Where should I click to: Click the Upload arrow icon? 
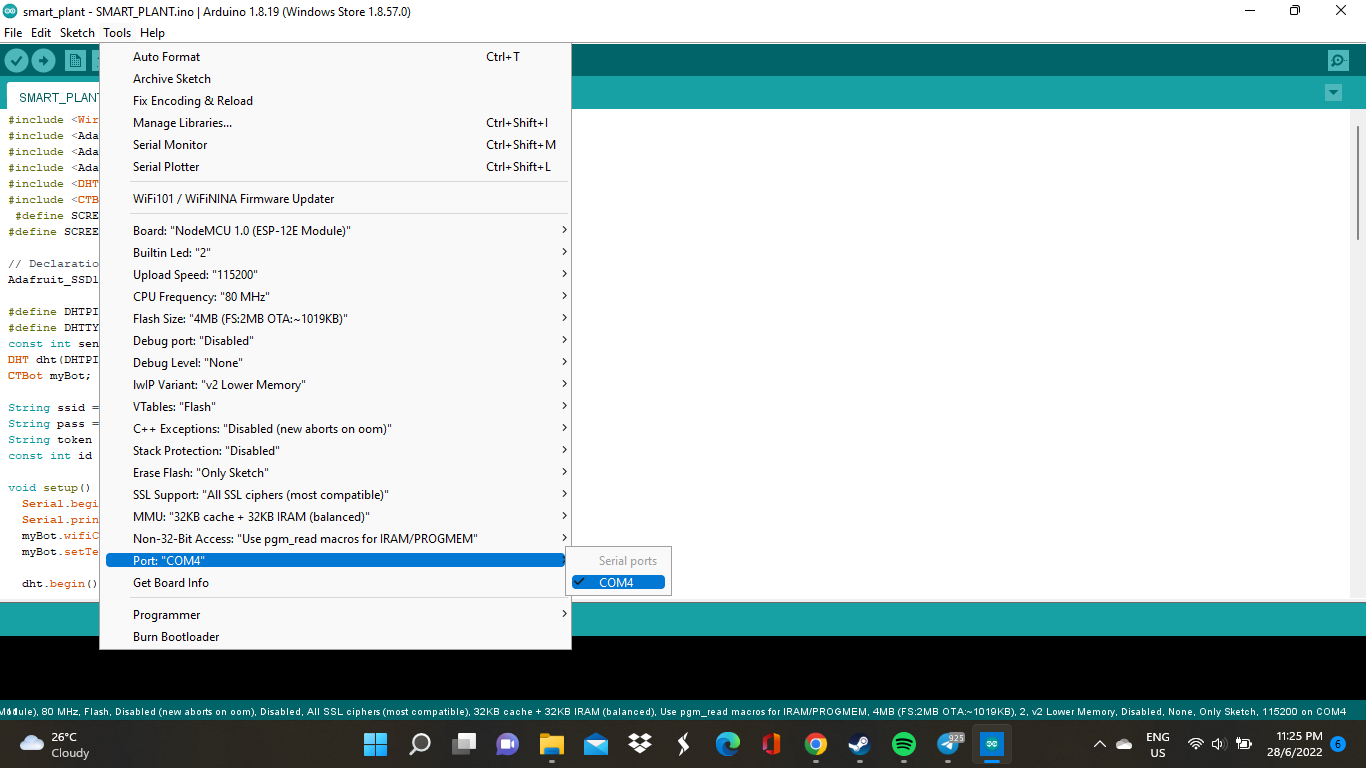pyautogui.click(x=43, y=61)
